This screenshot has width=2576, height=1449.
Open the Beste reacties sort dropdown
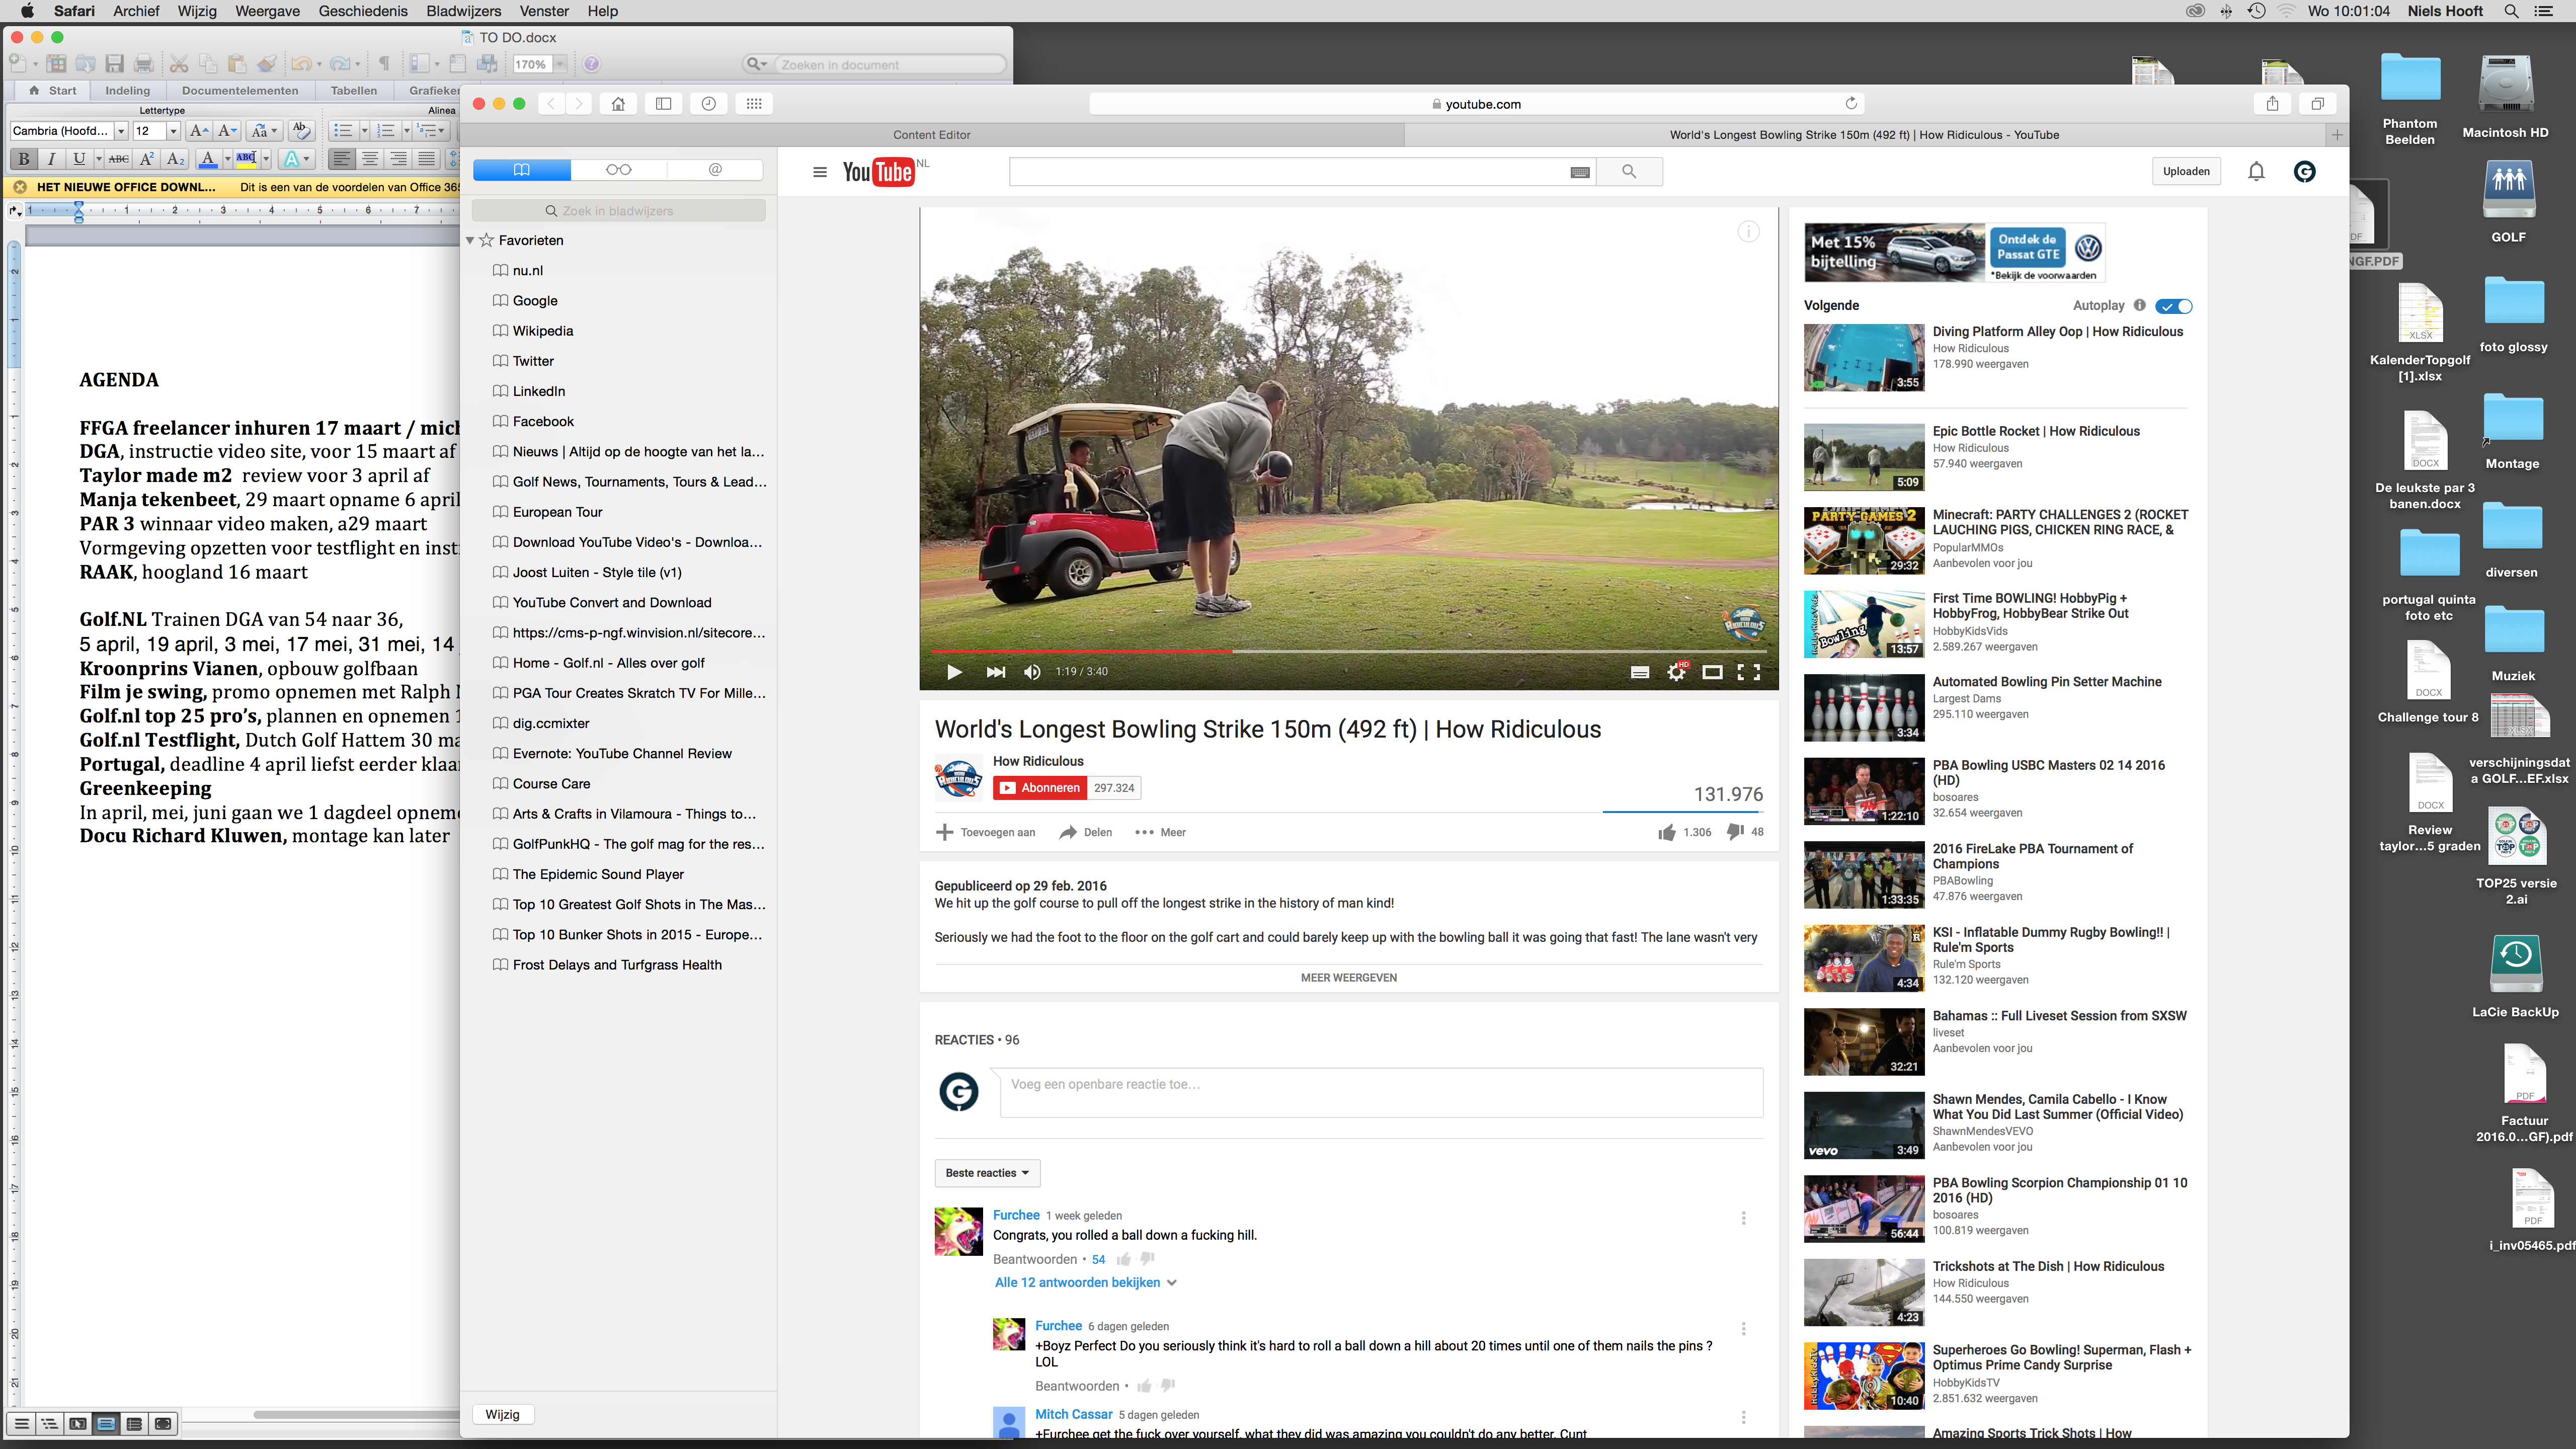[x=986, y=1173]
